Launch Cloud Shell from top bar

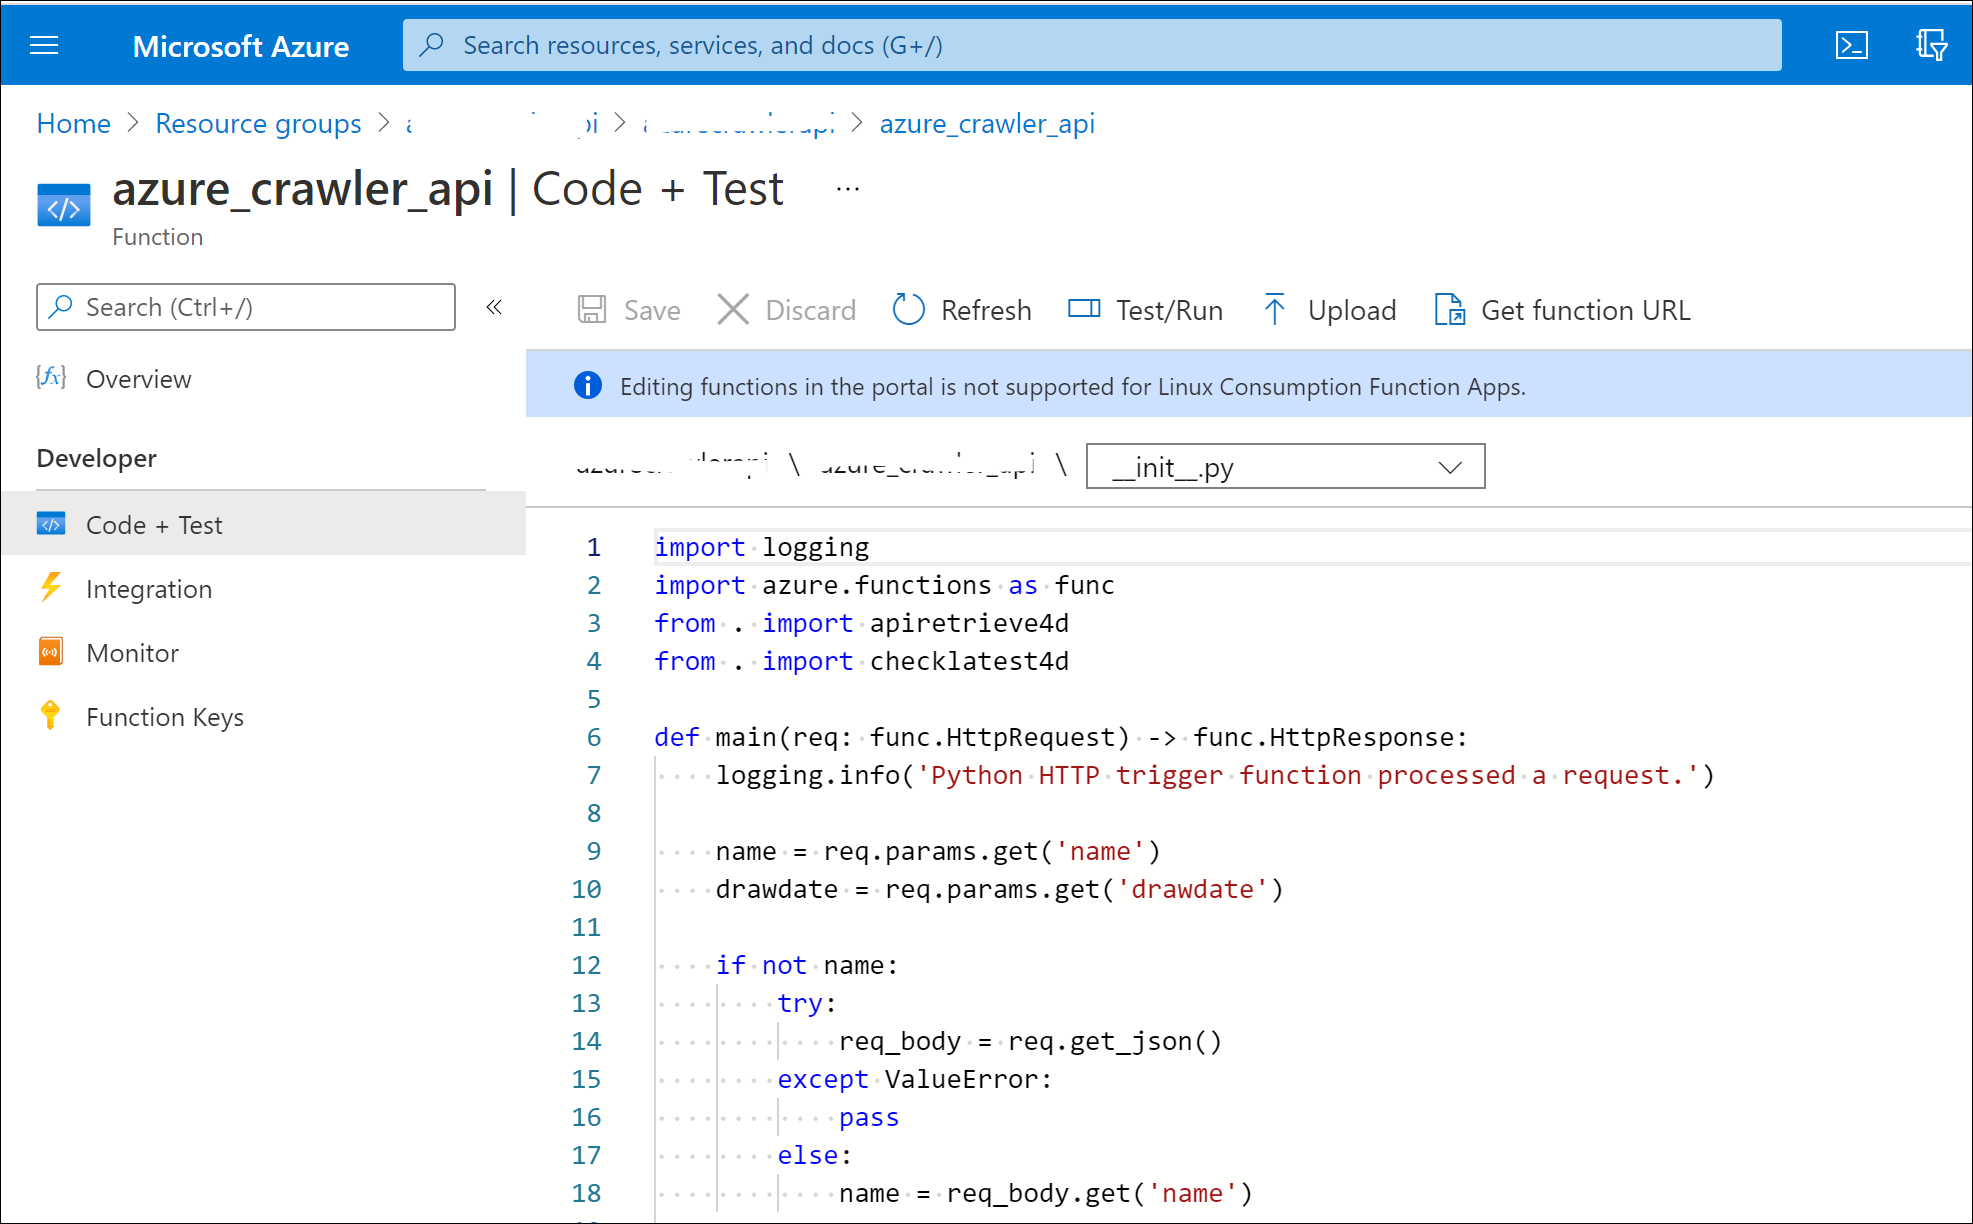[x=1851, y=45]
